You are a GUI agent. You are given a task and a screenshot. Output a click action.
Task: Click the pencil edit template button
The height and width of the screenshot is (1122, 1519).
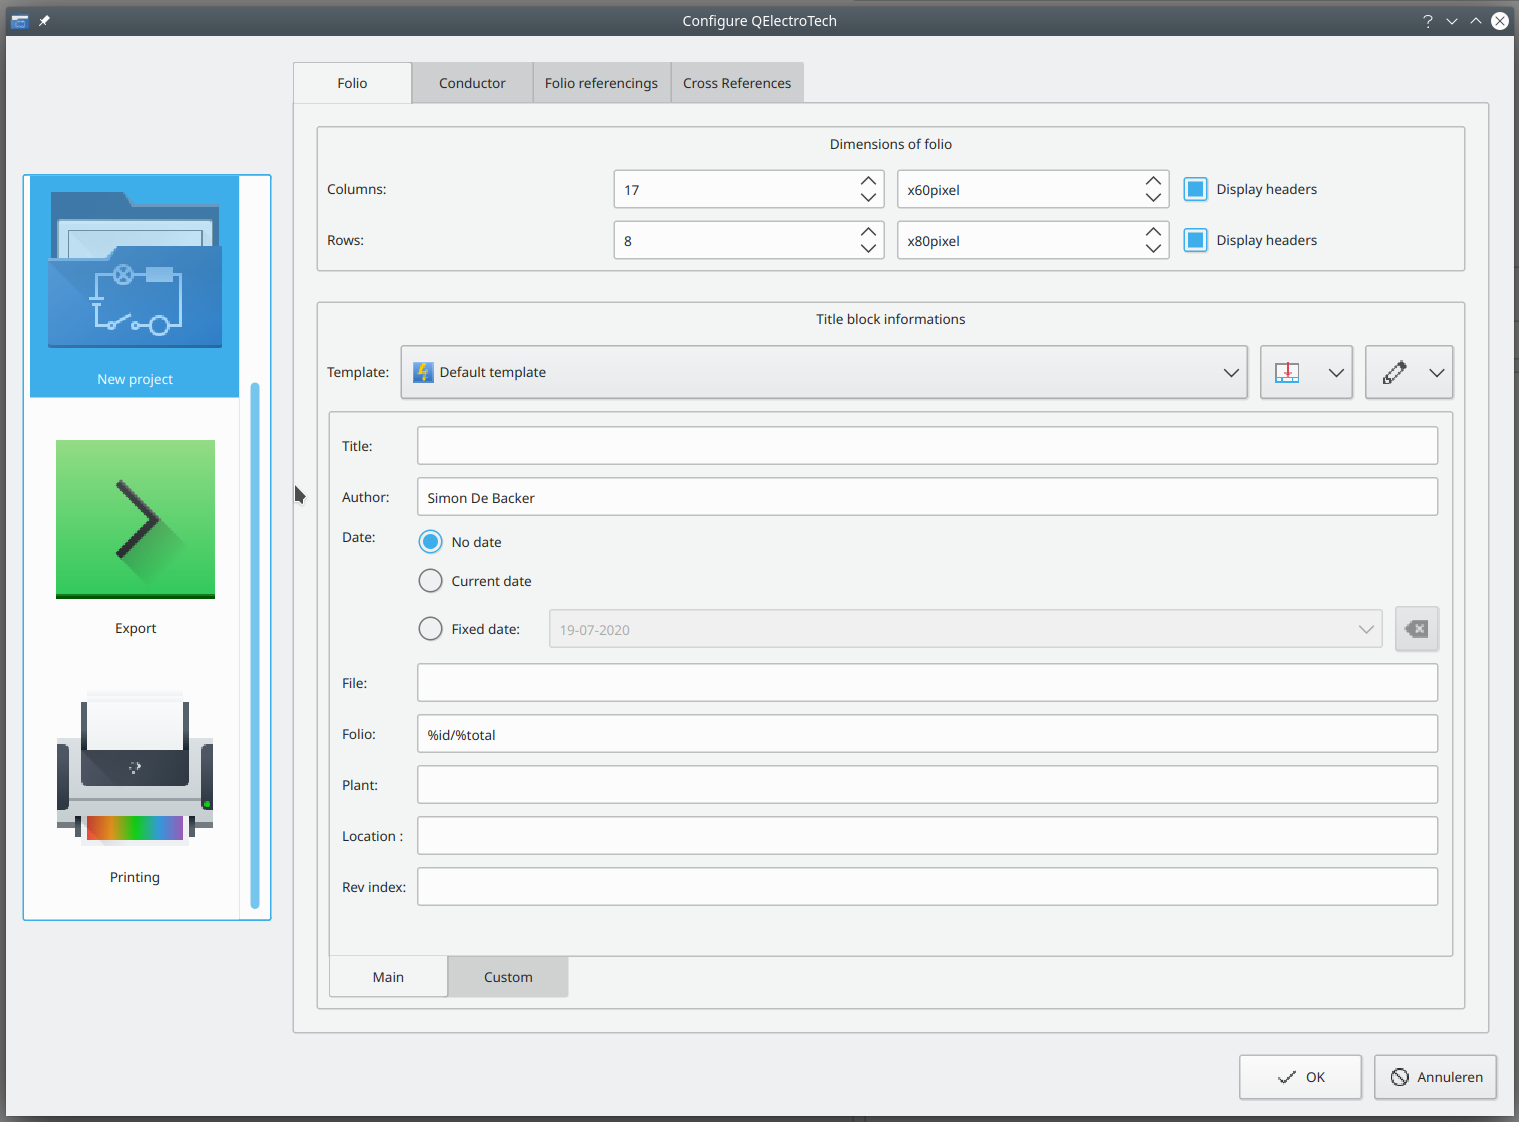[x=1394, y=373]
